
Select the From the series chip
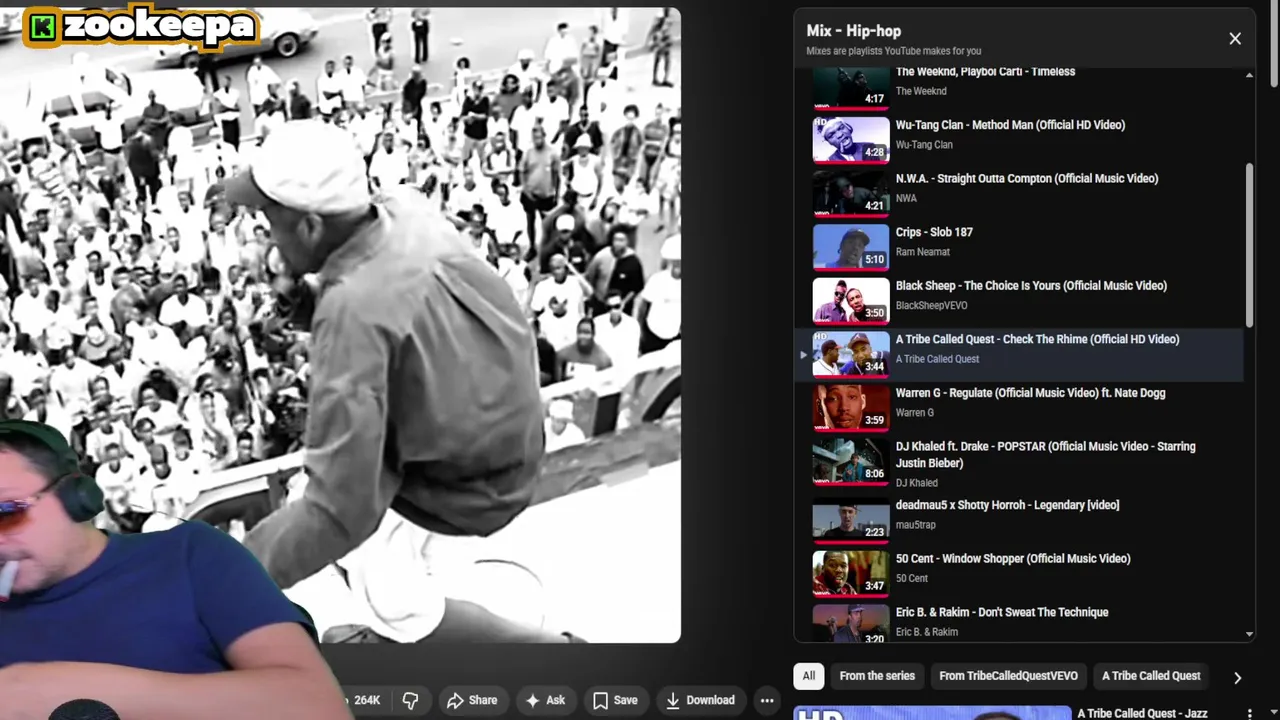click(x=877, y=676)
